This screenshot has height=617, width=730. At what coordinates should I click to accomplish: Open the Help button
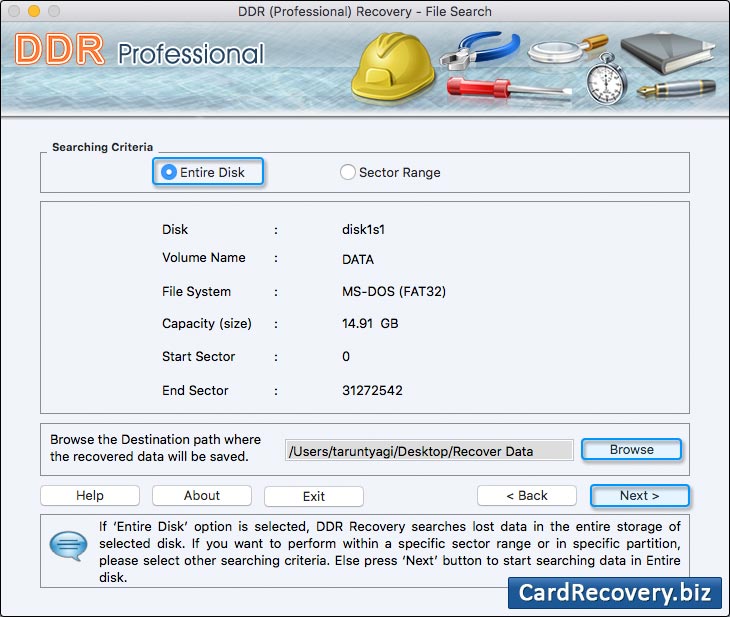point(90,495)
